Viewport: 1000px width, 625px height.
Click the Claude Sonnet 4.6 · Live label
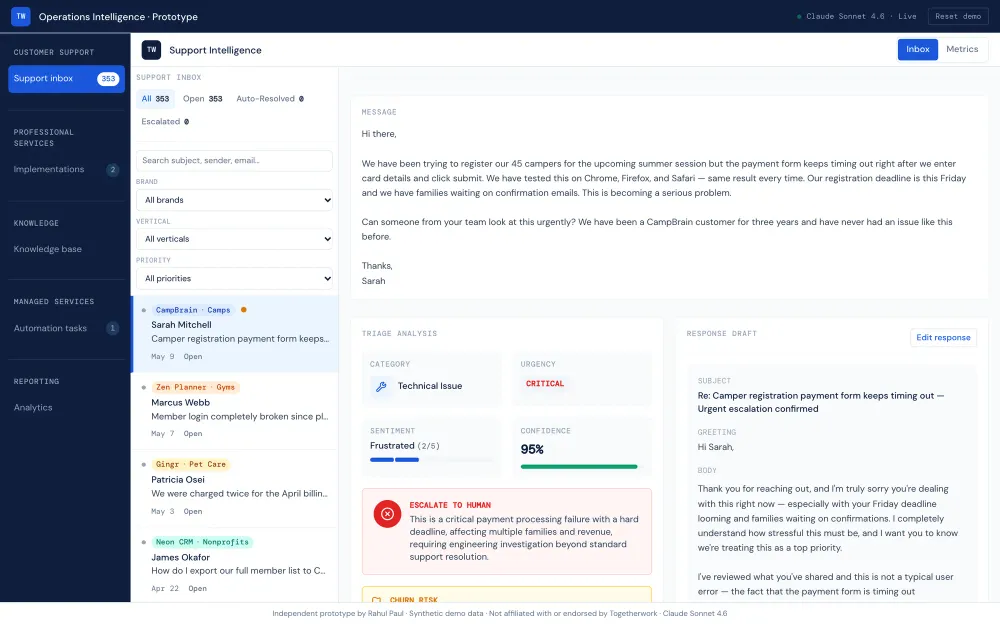click(861, 17)
